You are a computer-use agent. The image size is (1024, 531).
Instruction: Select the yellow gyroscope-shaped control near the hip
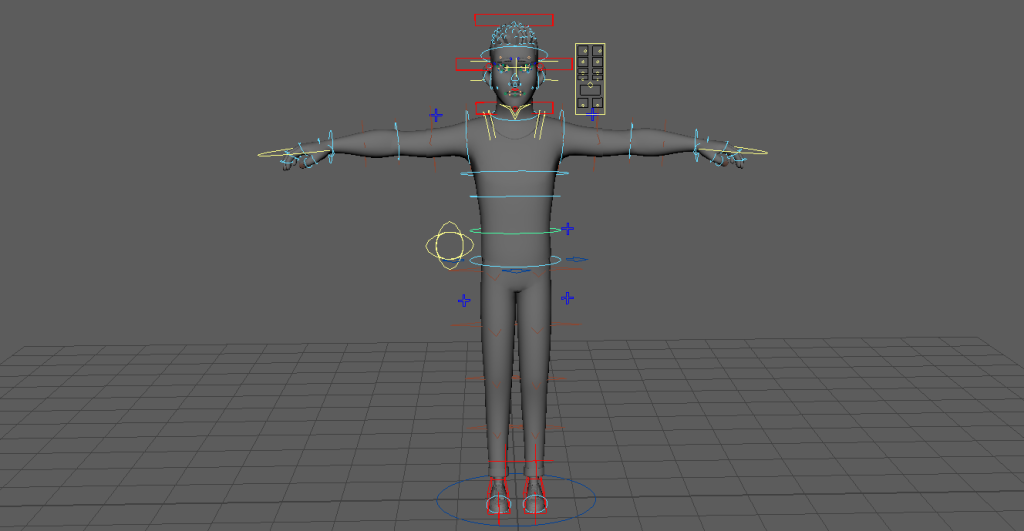[x=450, y=246]
